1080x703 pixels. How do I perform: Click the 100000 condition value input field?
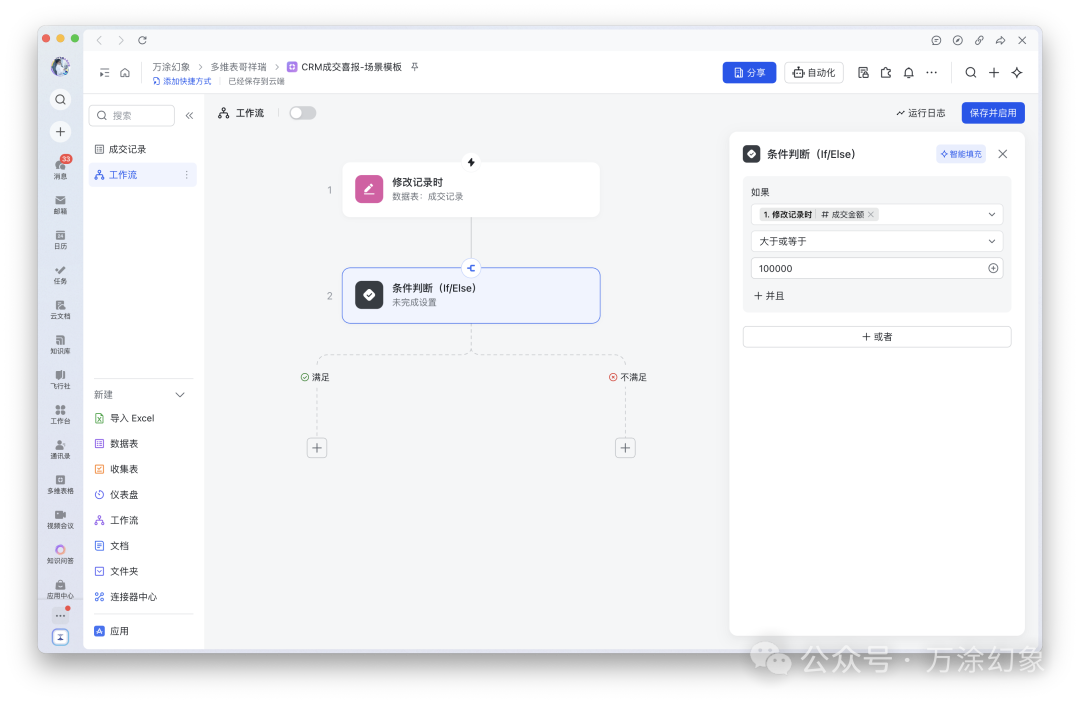860,267
